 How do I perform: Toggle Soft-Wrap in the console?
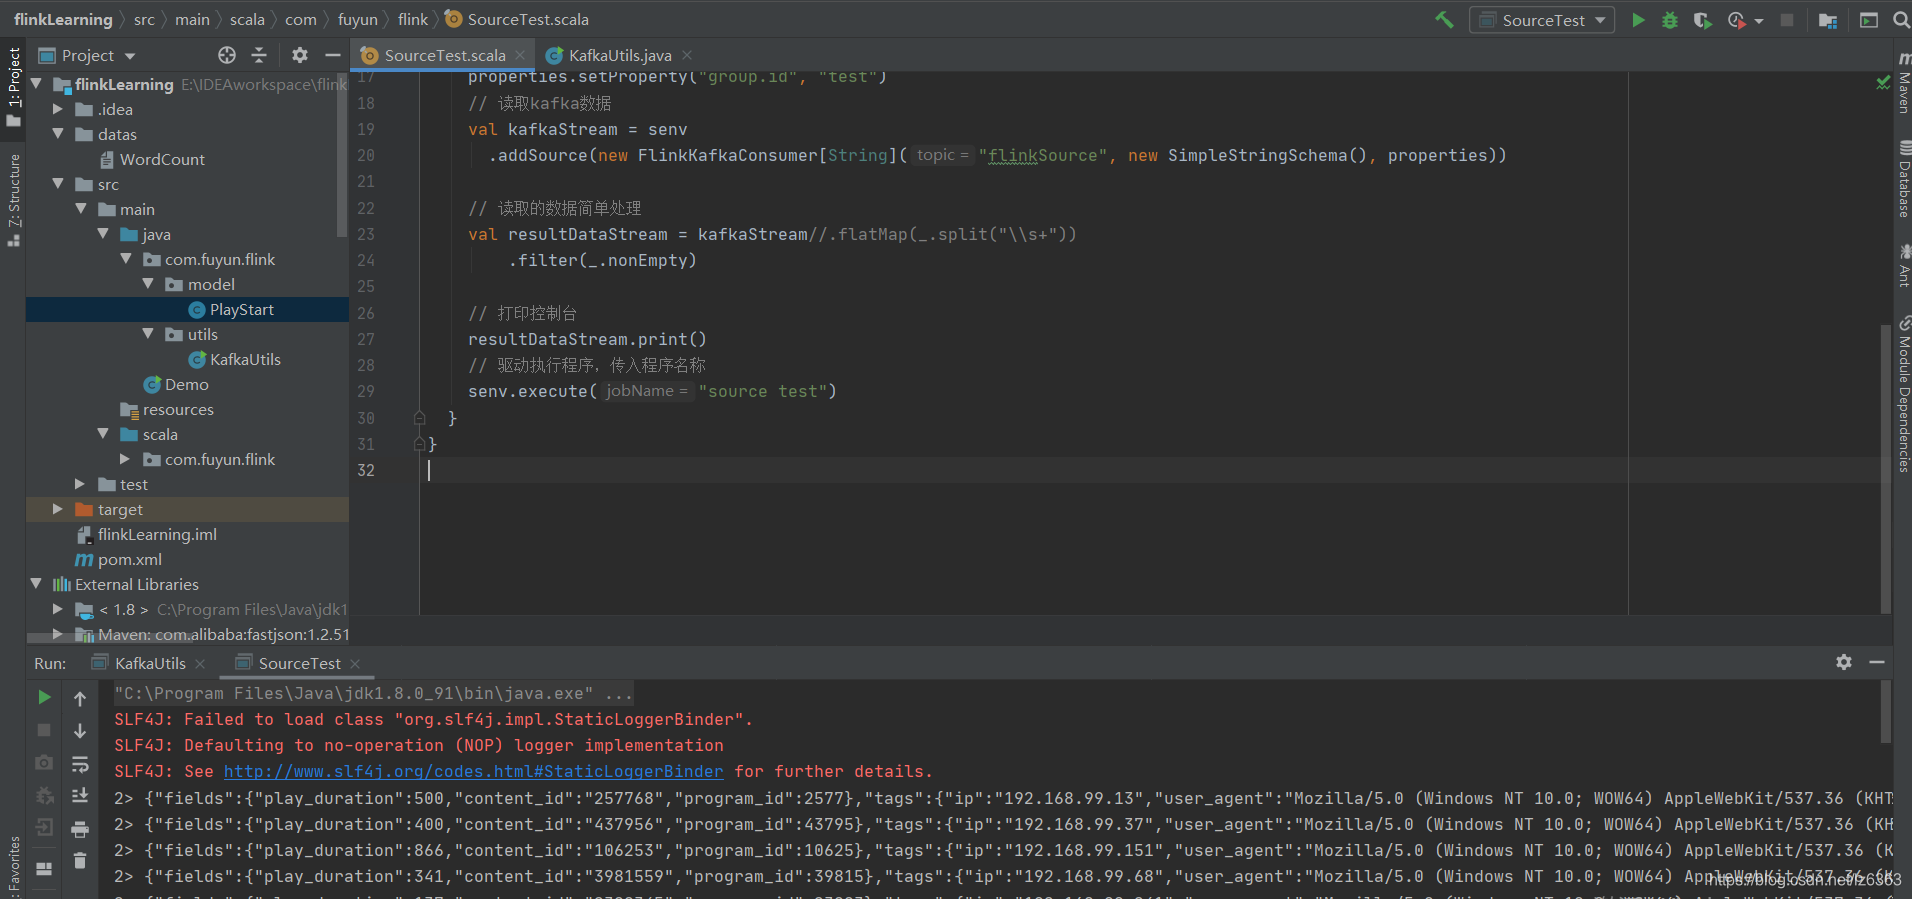[x=80, y=764]
